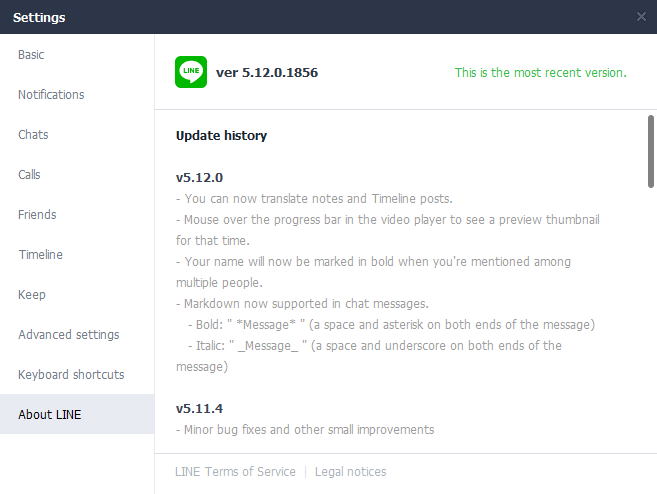Open the Keep settings section
This screenshot has height=494, width=657.
(32, 295)
